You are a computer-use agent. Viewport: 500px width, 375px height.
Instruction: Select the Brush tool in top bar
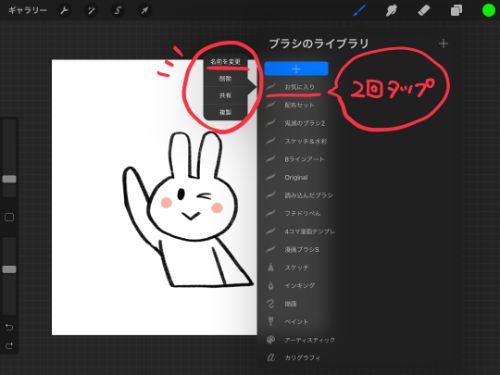tap(360, 10)
